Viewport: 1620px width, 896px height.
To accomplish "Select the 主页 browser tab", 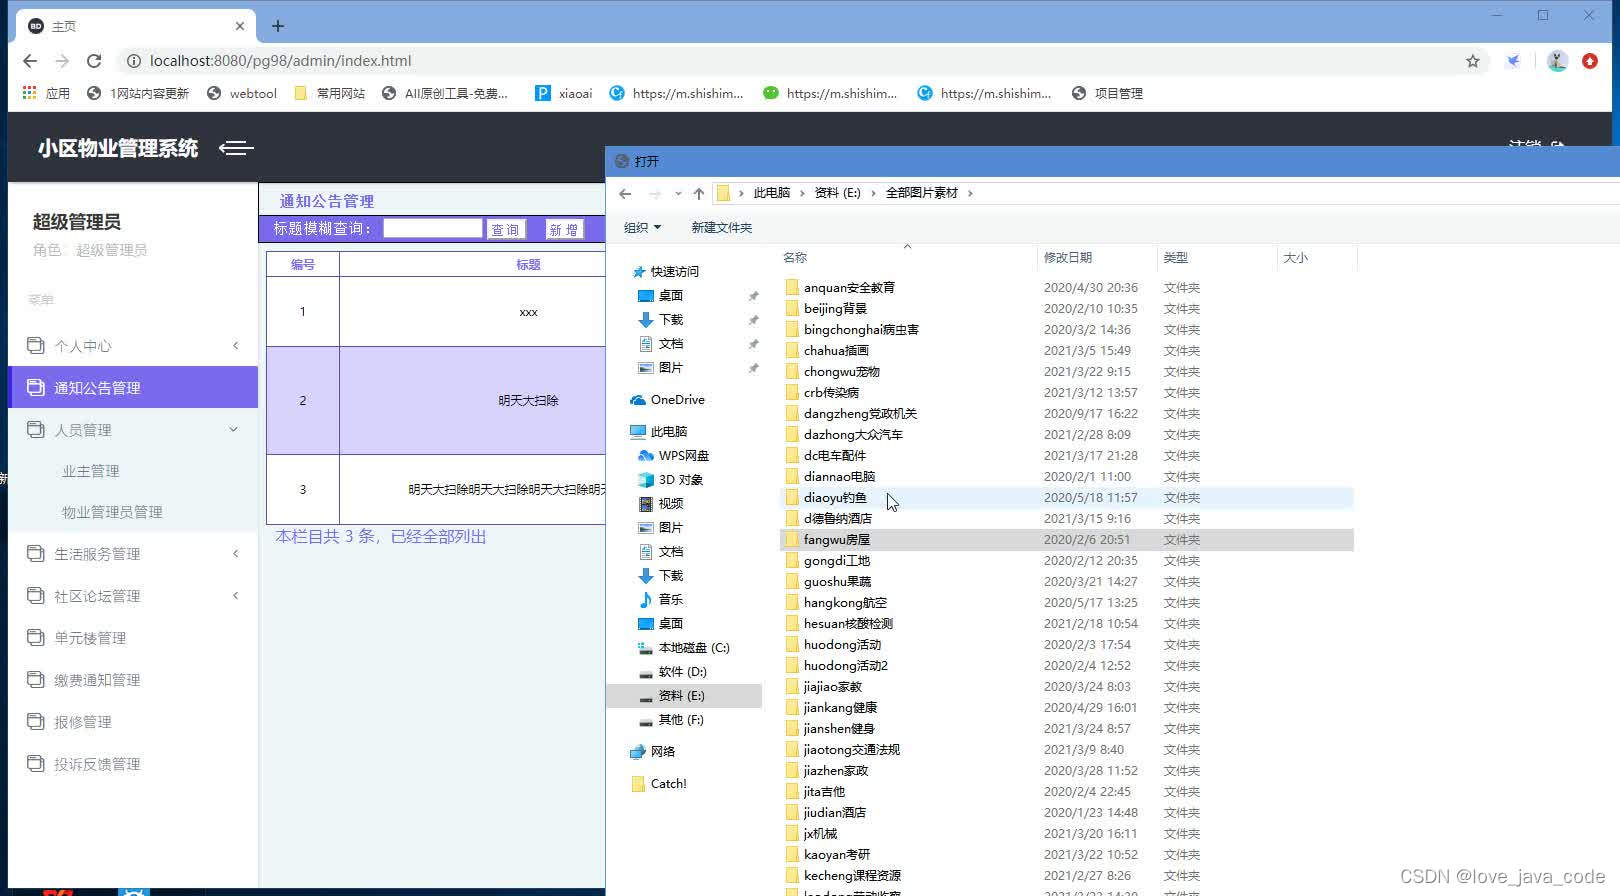I will (x=135, y=26).
